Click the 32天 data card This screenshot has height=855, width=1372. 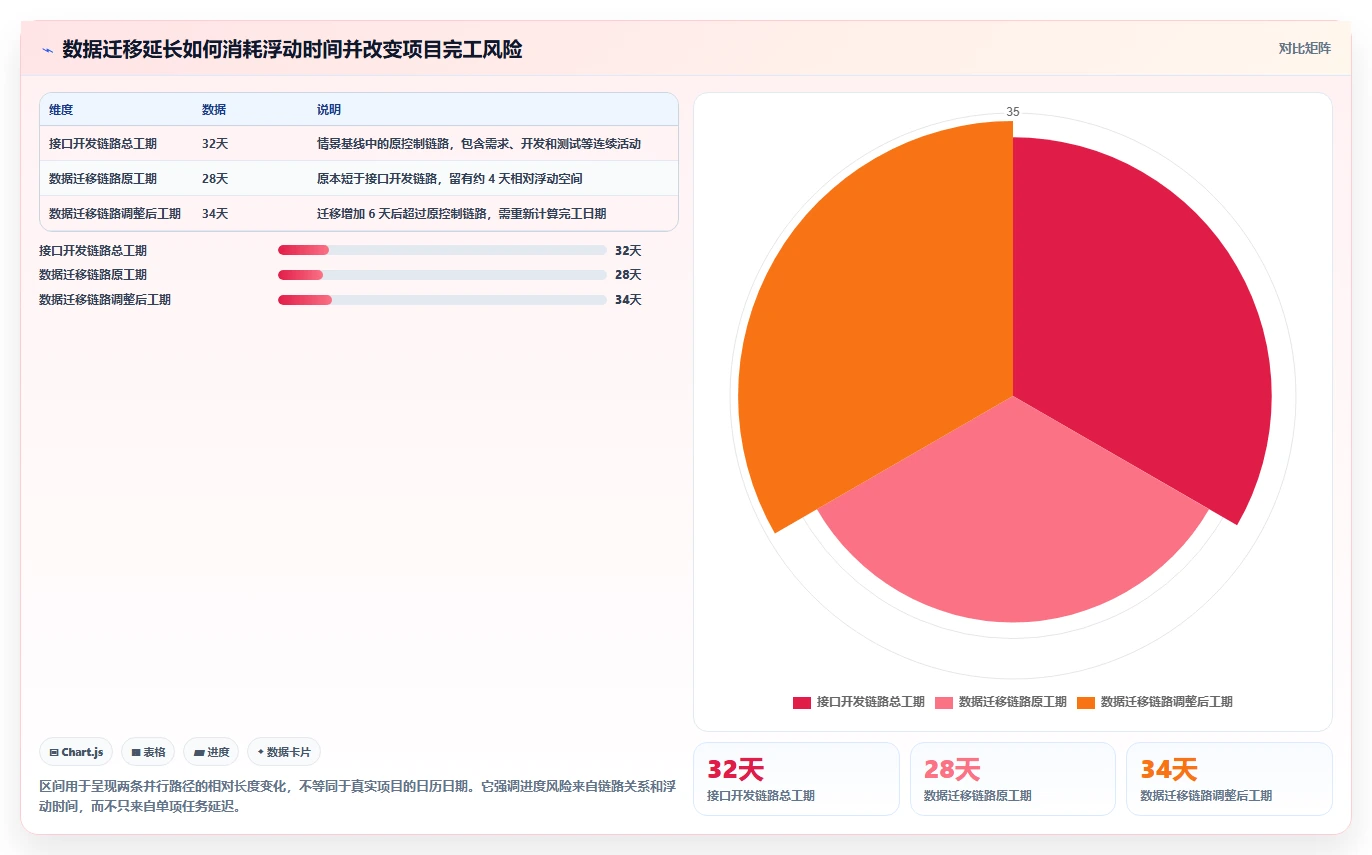coord(796,779)
